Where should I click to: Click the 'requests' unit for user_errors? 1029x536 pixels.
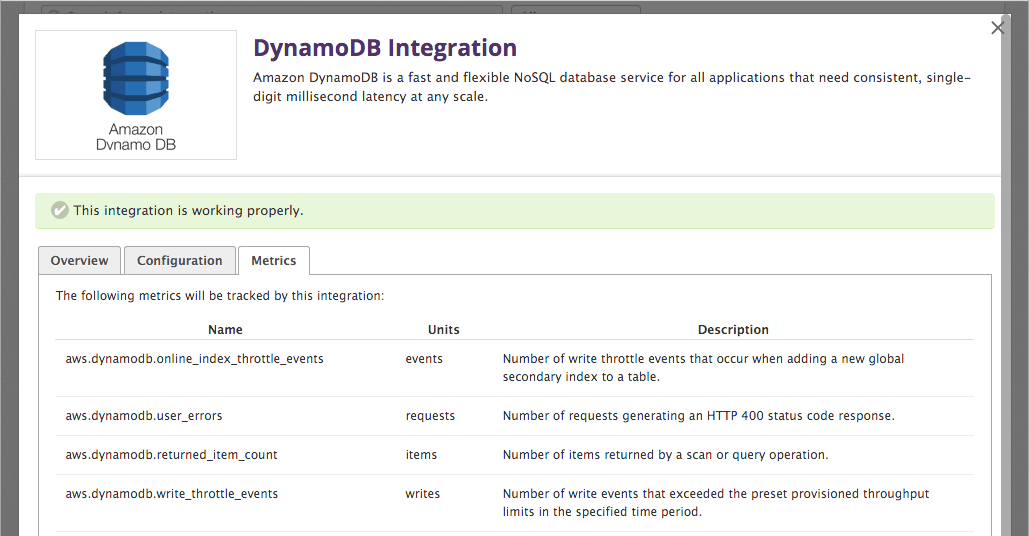pos(430,415)
